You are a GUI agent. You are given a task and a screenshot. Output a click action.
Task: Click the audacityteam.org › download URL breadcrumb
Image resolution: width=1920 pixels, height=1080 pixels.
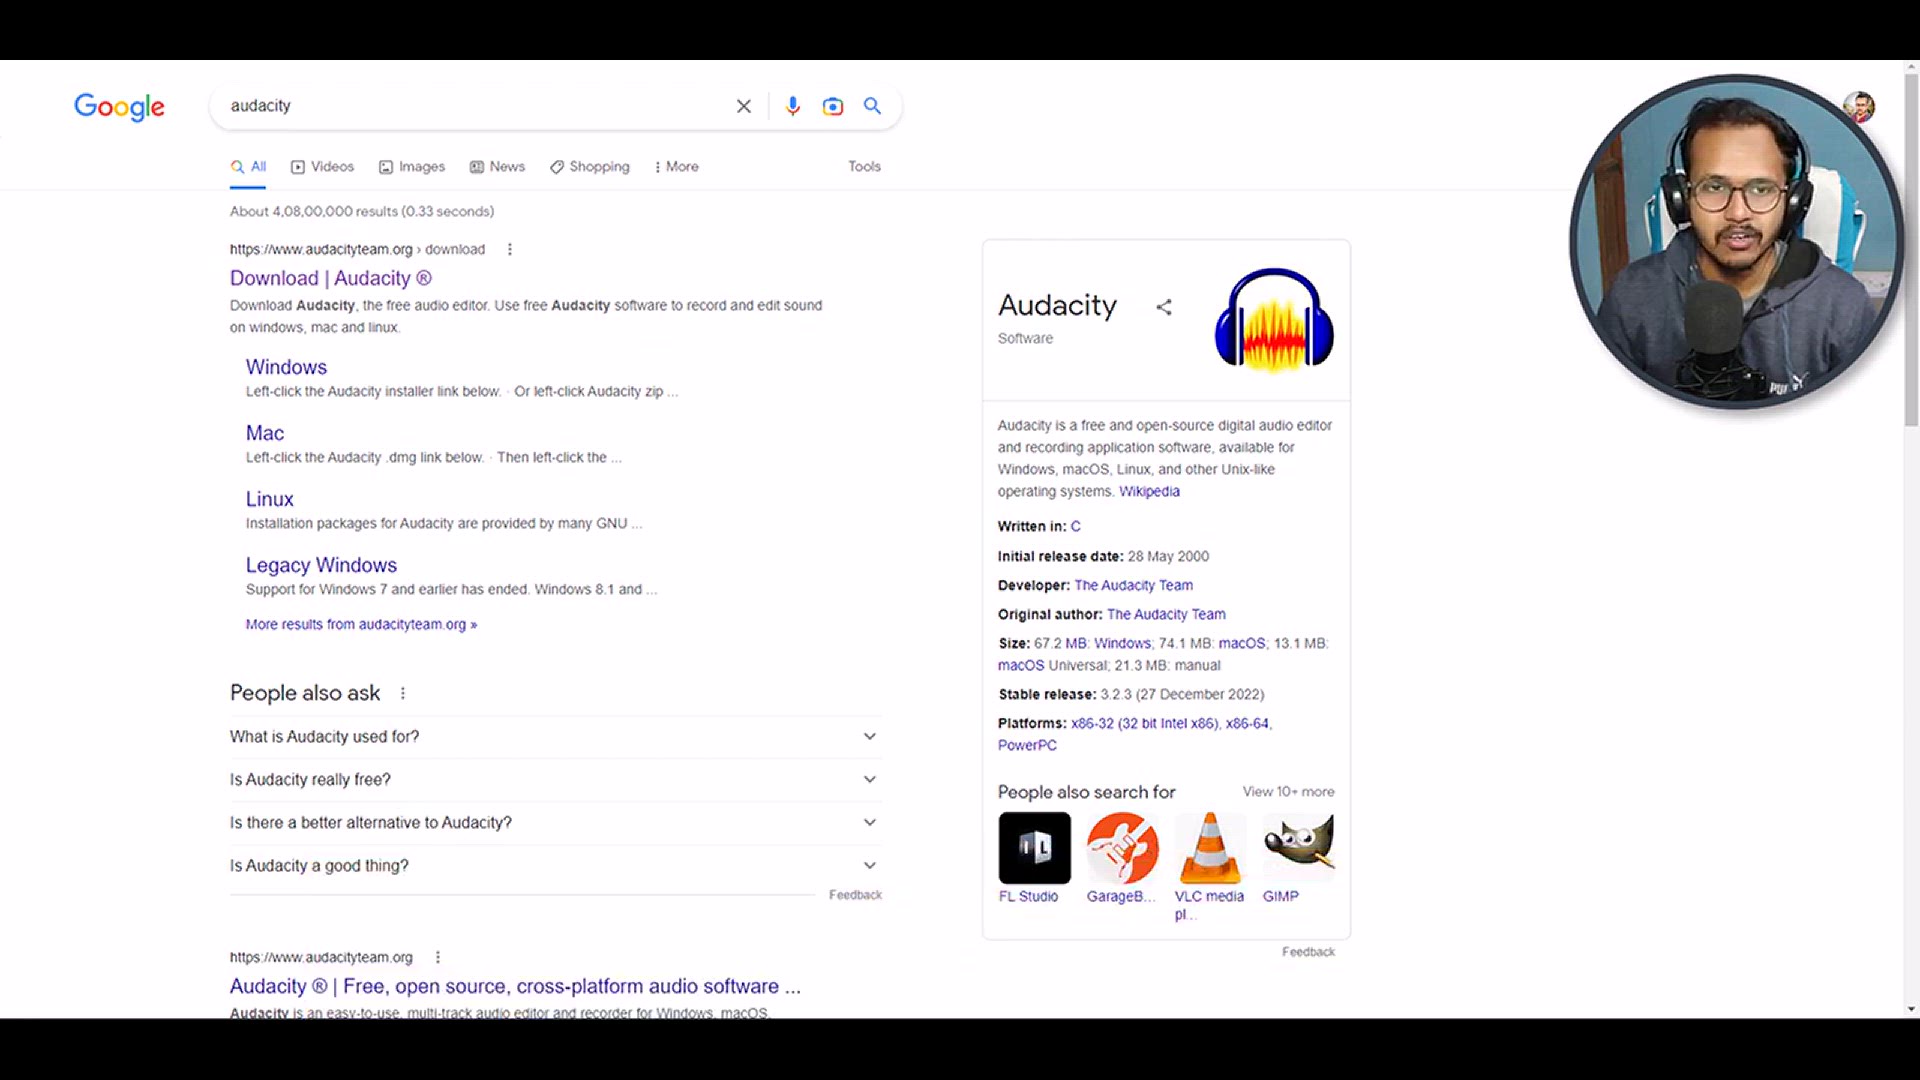tap(357, 249)
